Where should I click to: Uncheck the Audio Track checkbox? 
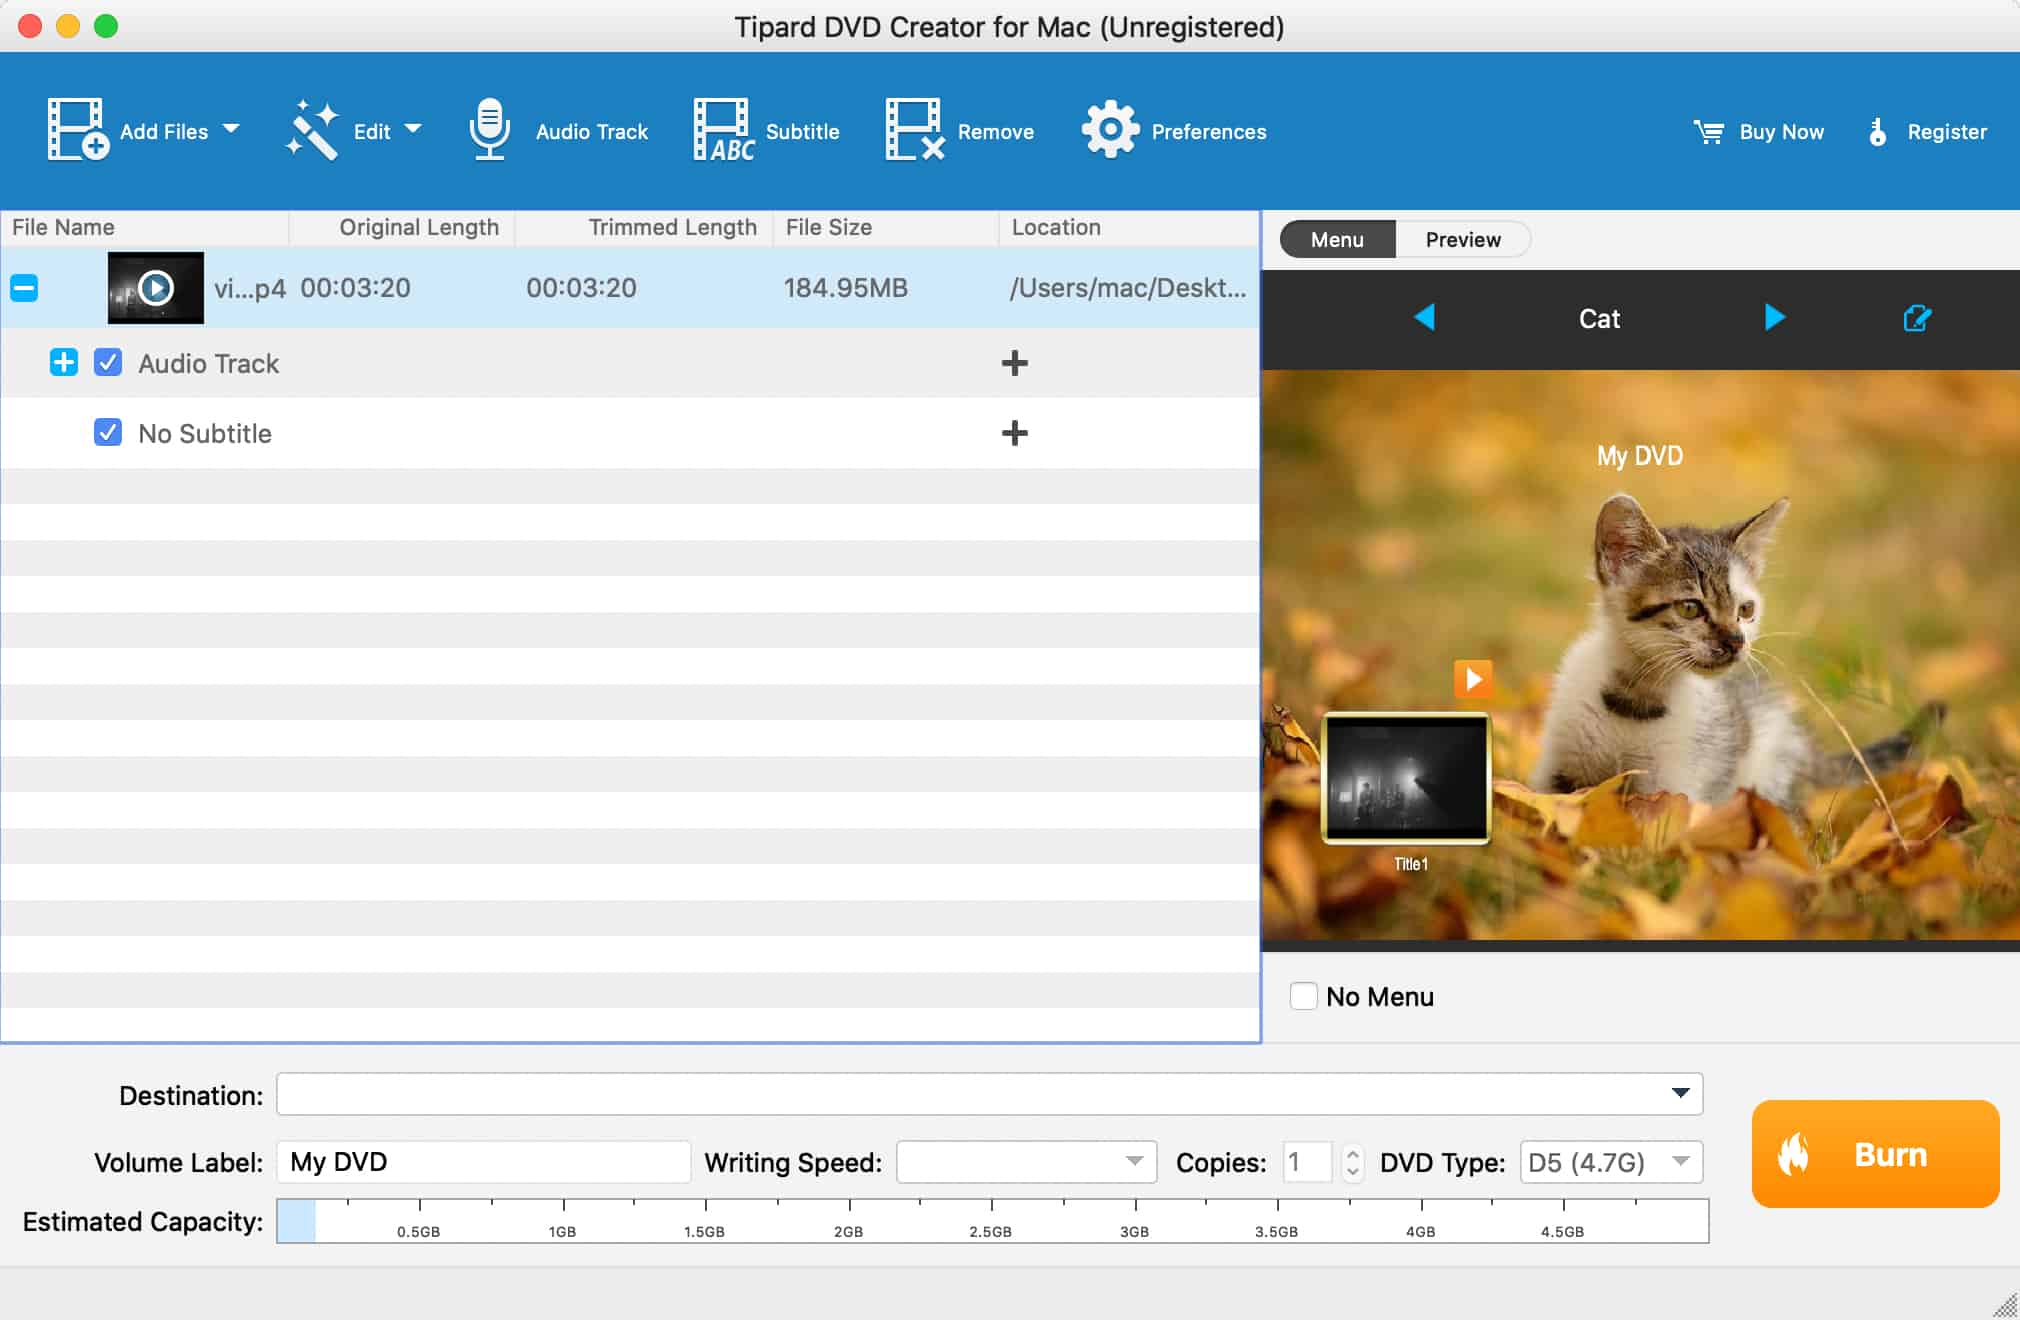coord(108,362)
